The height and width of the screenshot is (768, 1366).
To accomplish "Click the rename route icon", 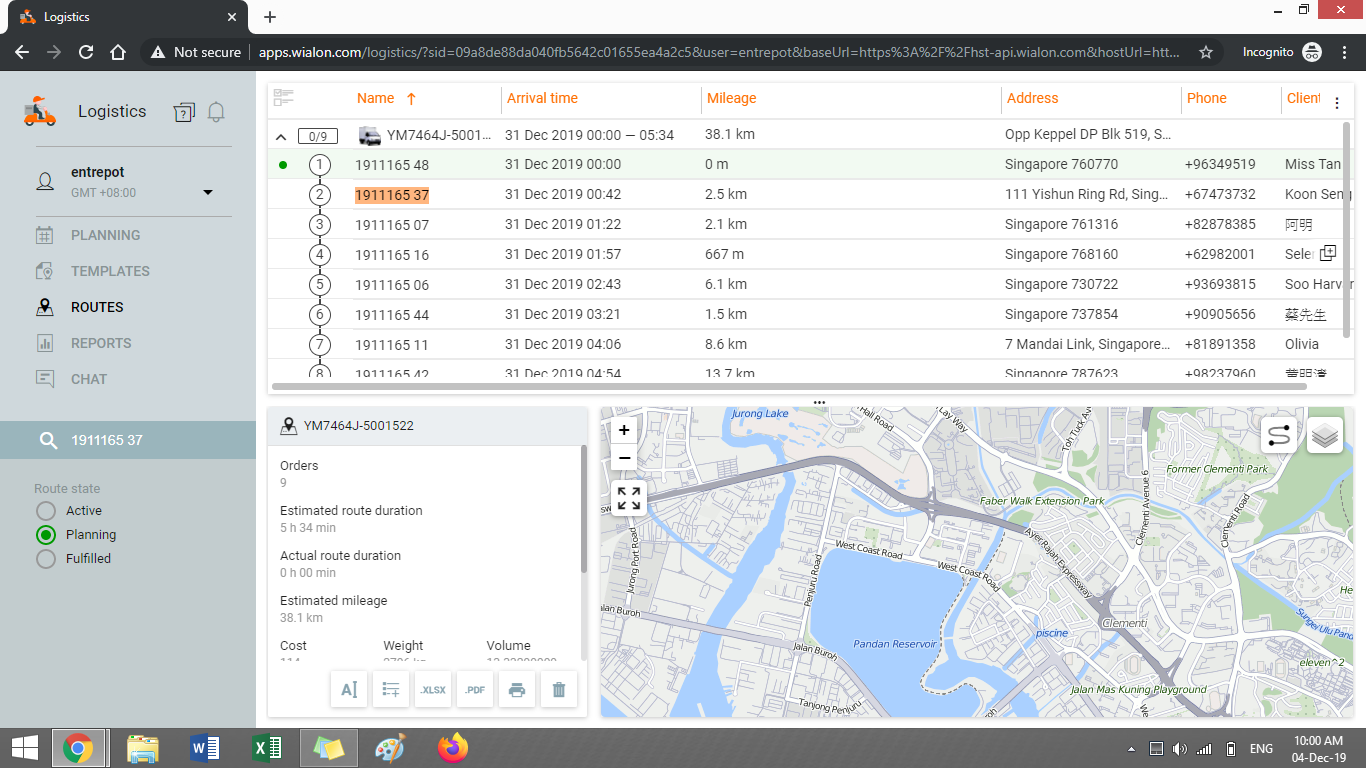I will [349, 690].
